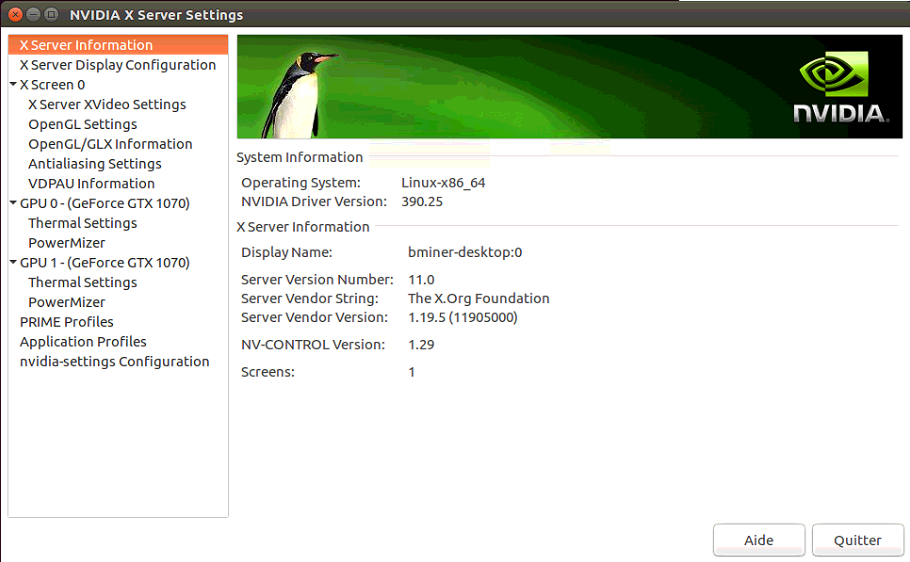Open X Server Display Configuration
Image resolution: width=910 pixels, height=562 pixels.
(x=118, y=65)
